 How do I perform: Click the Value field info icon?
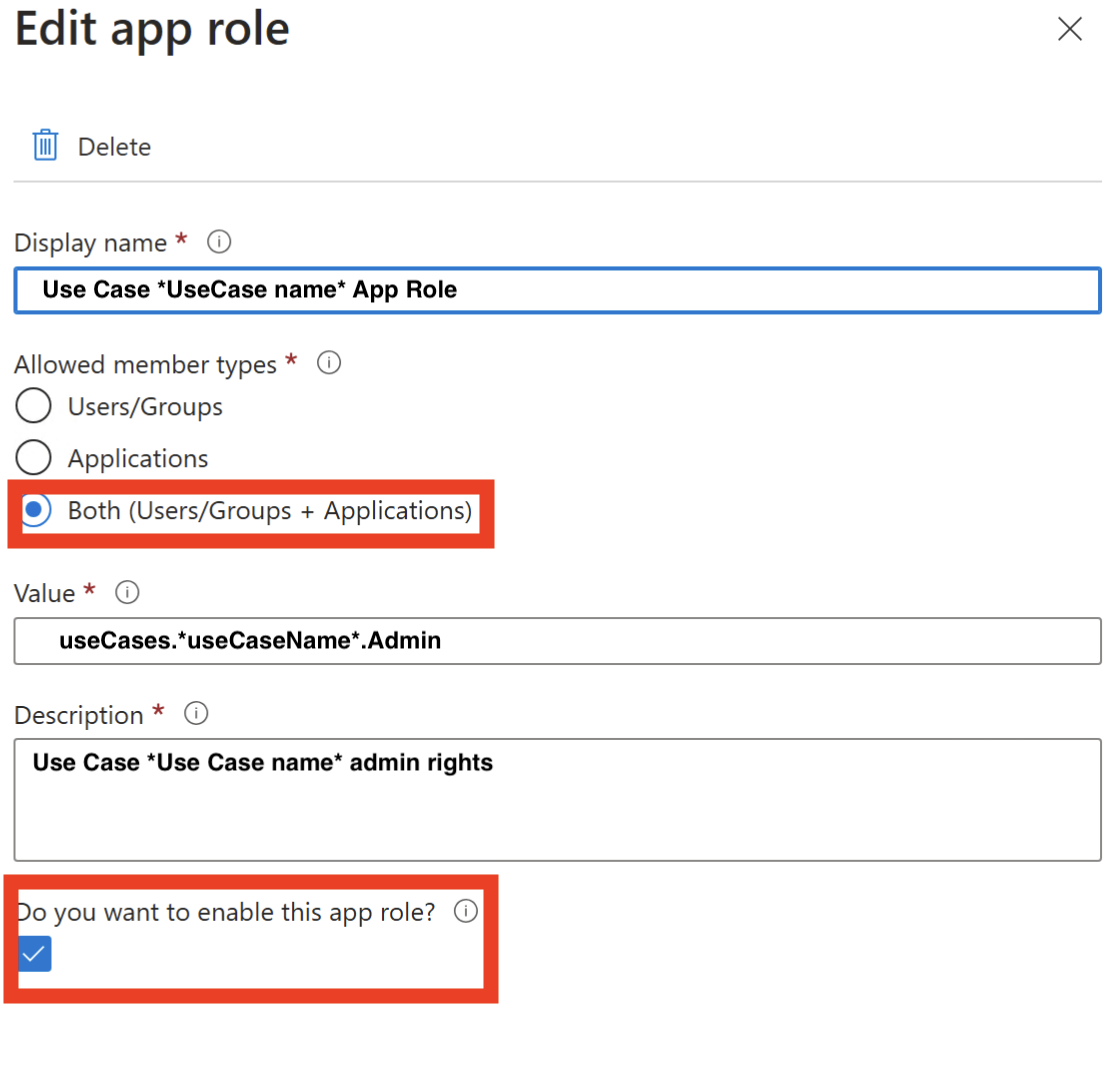point(127,593)
